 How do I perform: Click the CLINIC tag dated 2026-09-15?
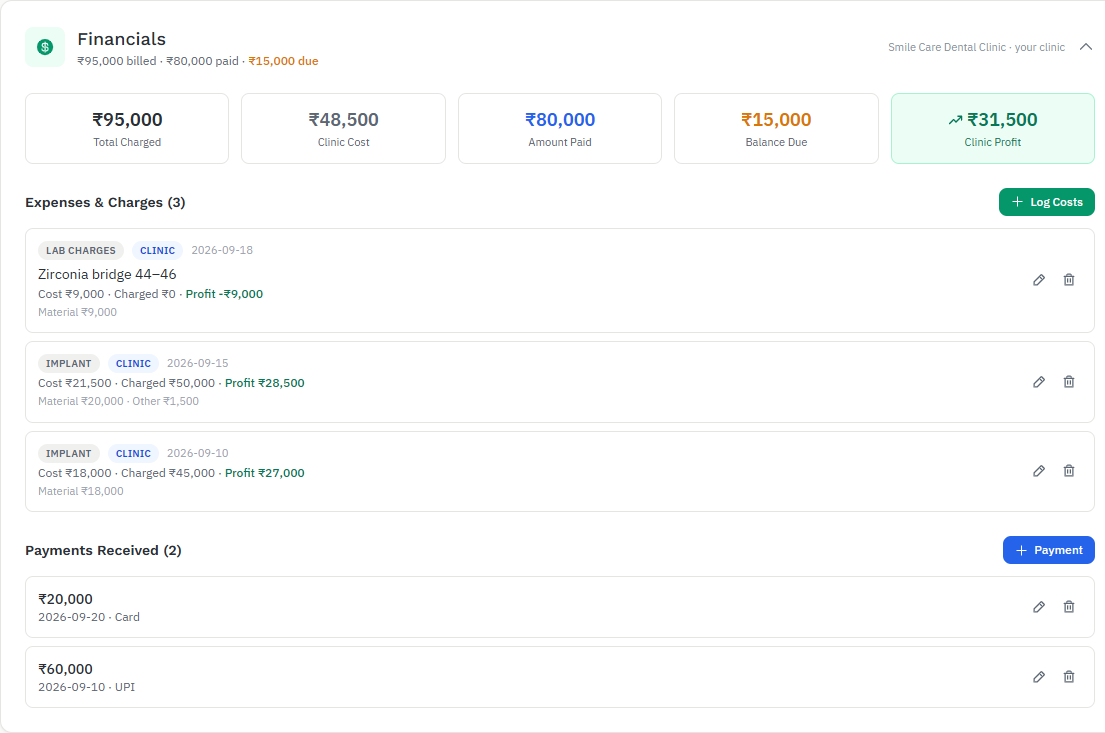133,364
